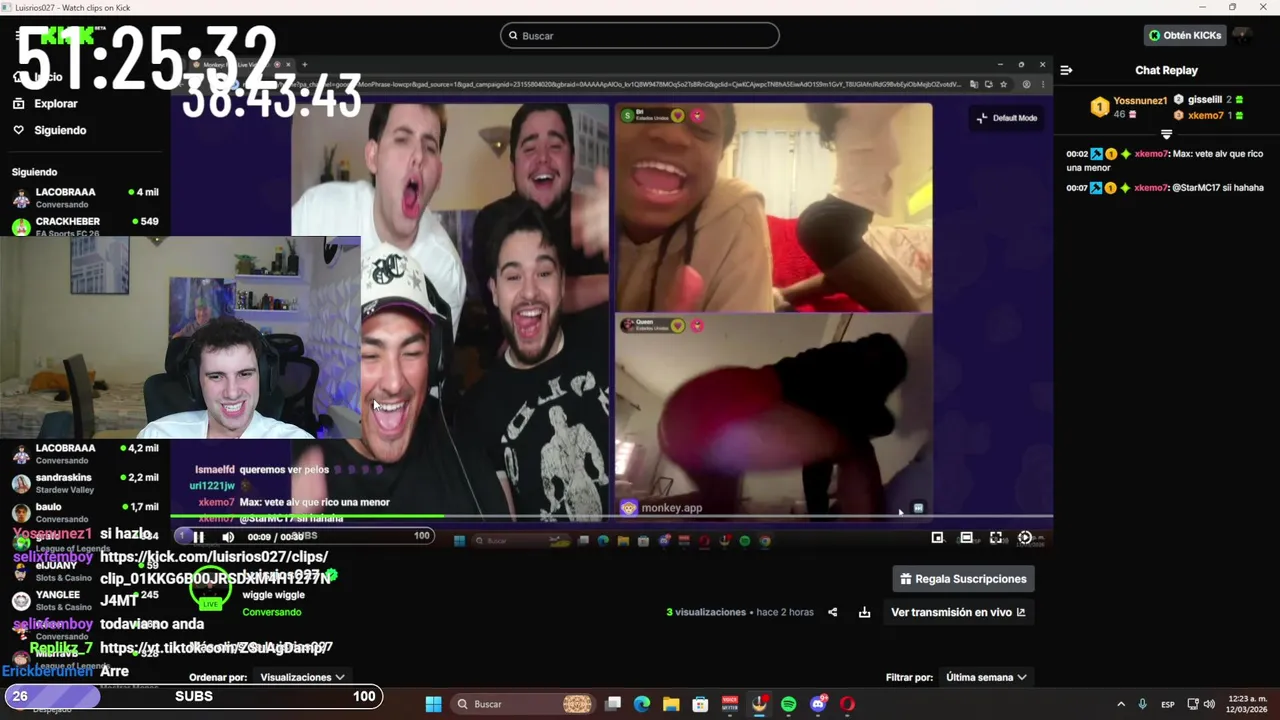1280x720 pixels.
Task: Pause the clip playback
Action: (x=198, y=537)
